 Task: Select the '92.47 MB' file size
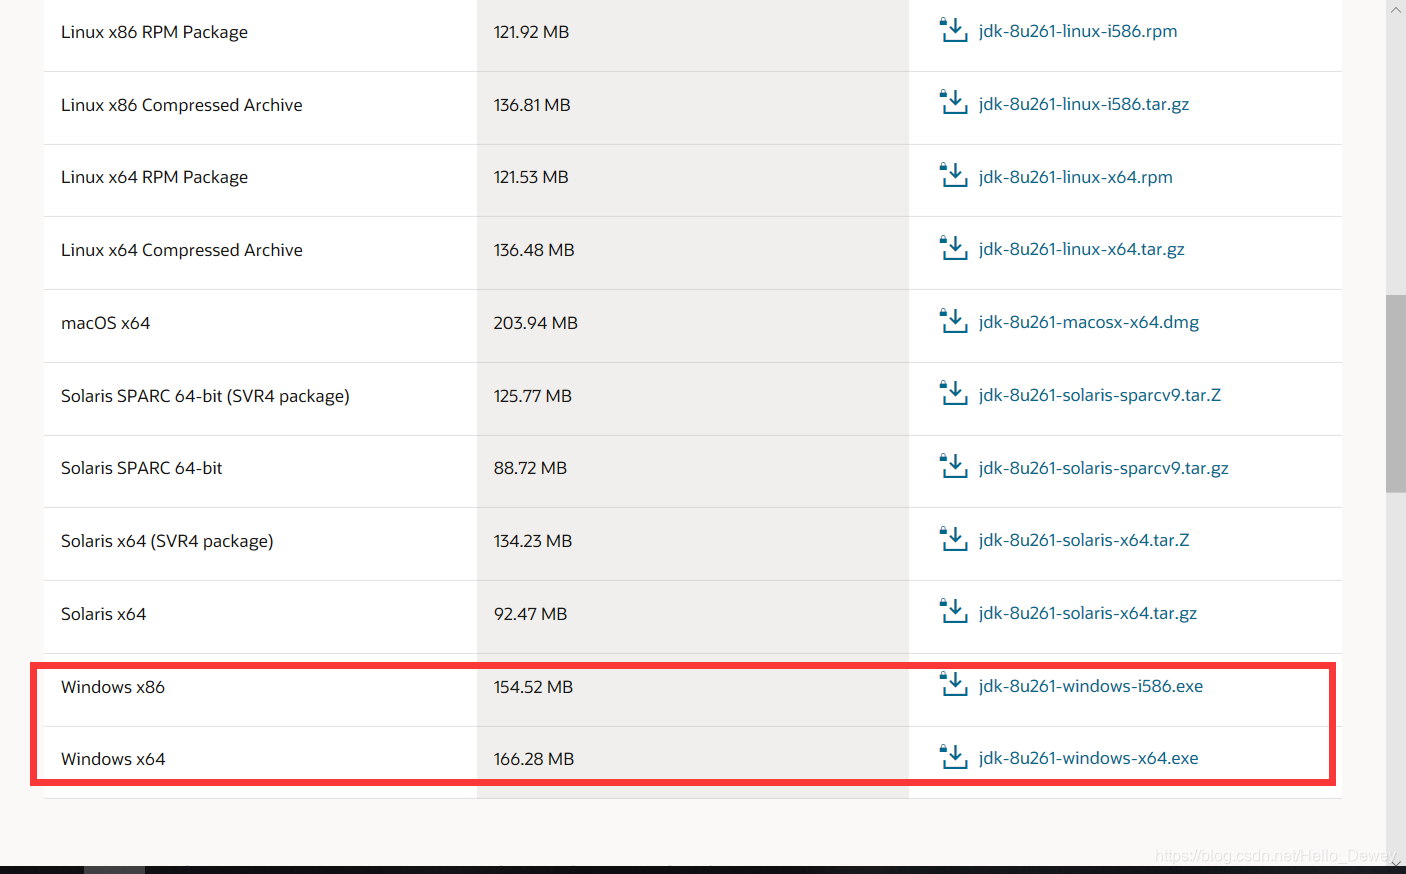click(x=530, y=614)
